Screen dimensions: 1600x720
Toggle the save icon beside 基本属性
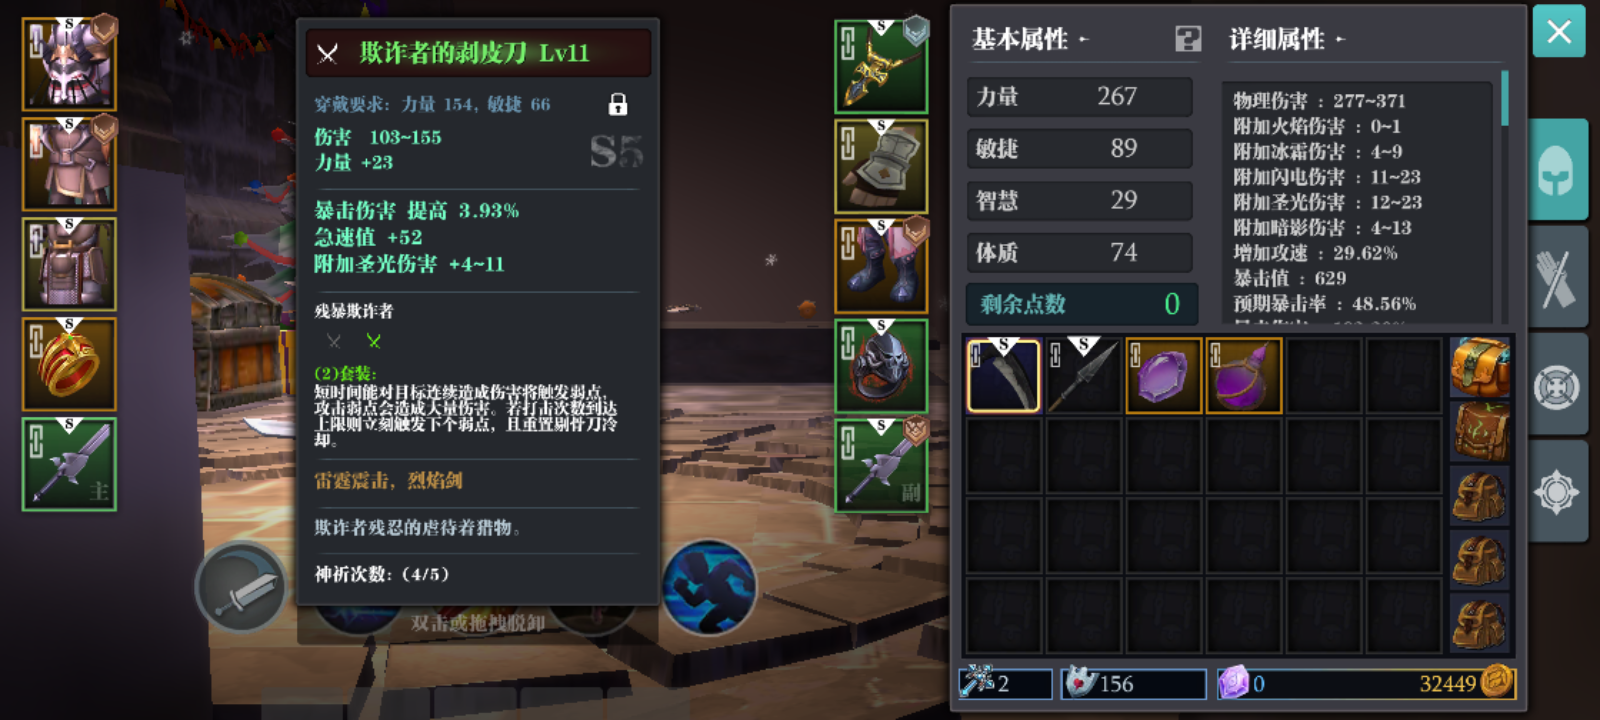click(x=1188, y=39)
